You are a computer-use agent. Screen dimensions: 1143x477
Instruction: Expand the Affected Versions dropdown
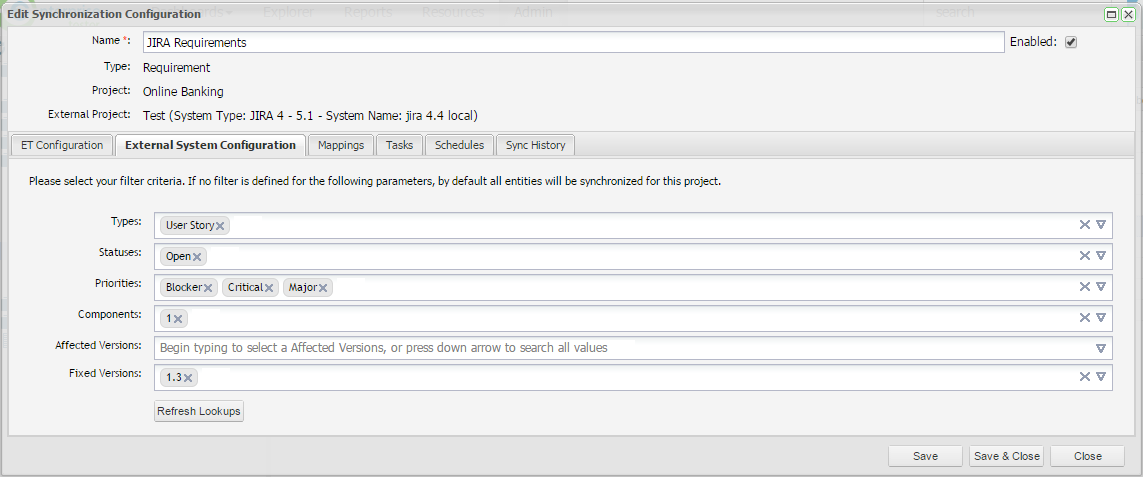(x=1100, y=348)
